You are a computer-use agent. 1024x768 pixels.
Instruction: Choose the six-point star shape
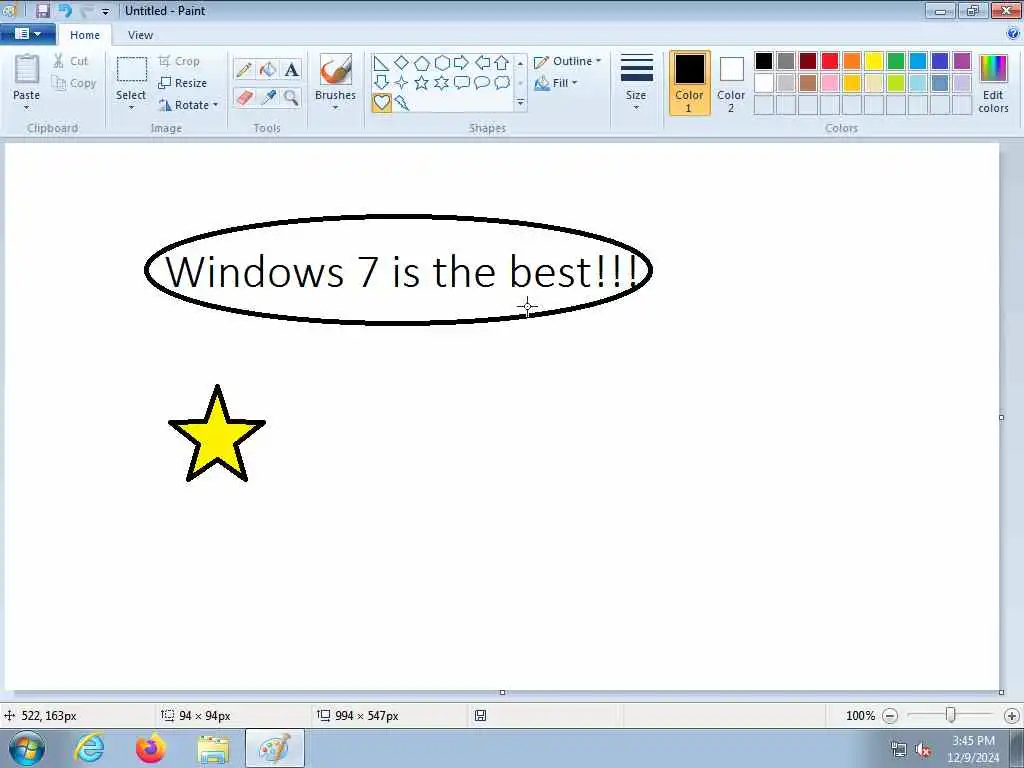[442, 83]
